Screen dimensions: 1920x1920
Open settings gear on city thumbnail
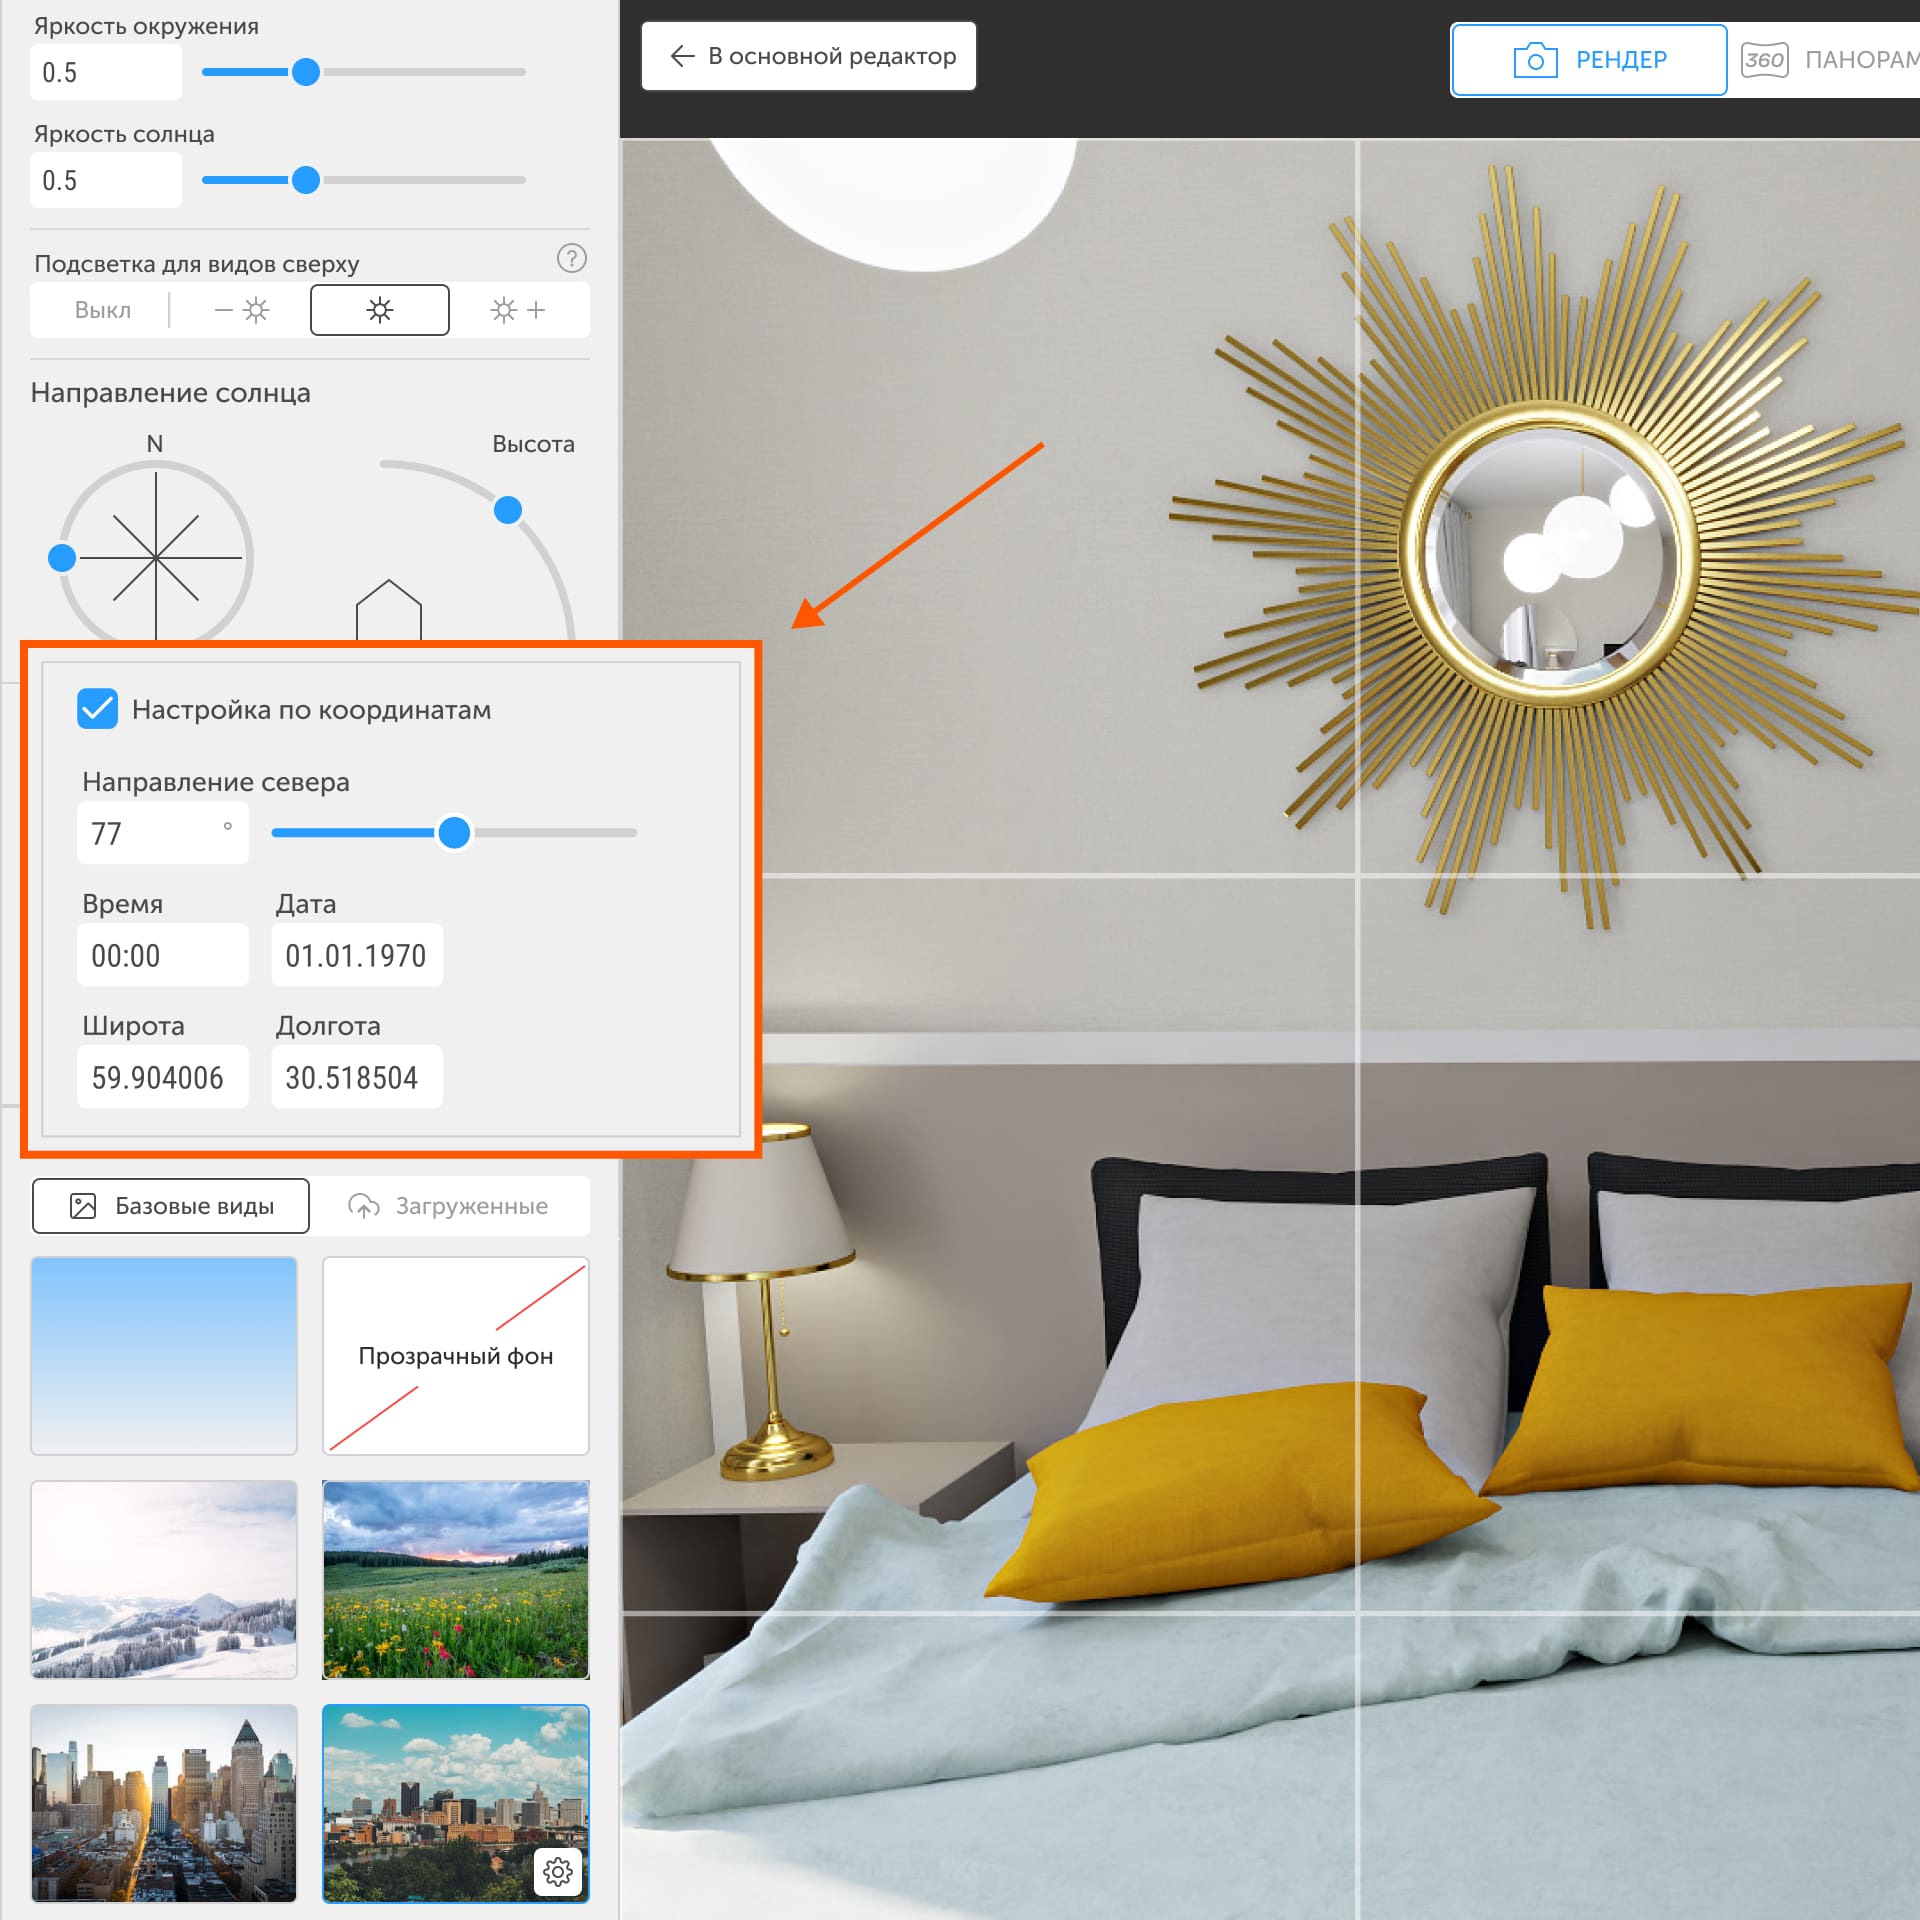pyautogui.click(x=557, y=1870)
